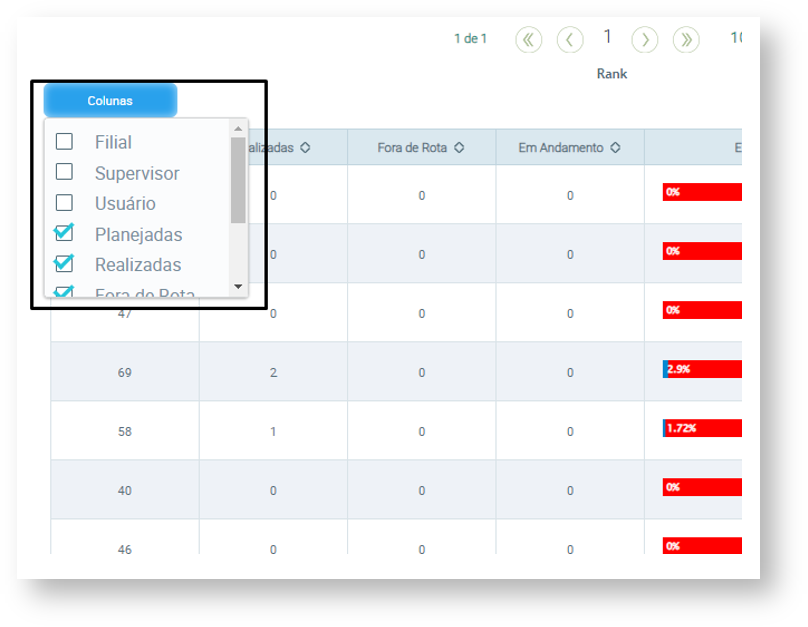The height and width of the screenshot is (627, 808).
Task: Sort by Fora de Rota icon
Action: click(x=459, y=148)
